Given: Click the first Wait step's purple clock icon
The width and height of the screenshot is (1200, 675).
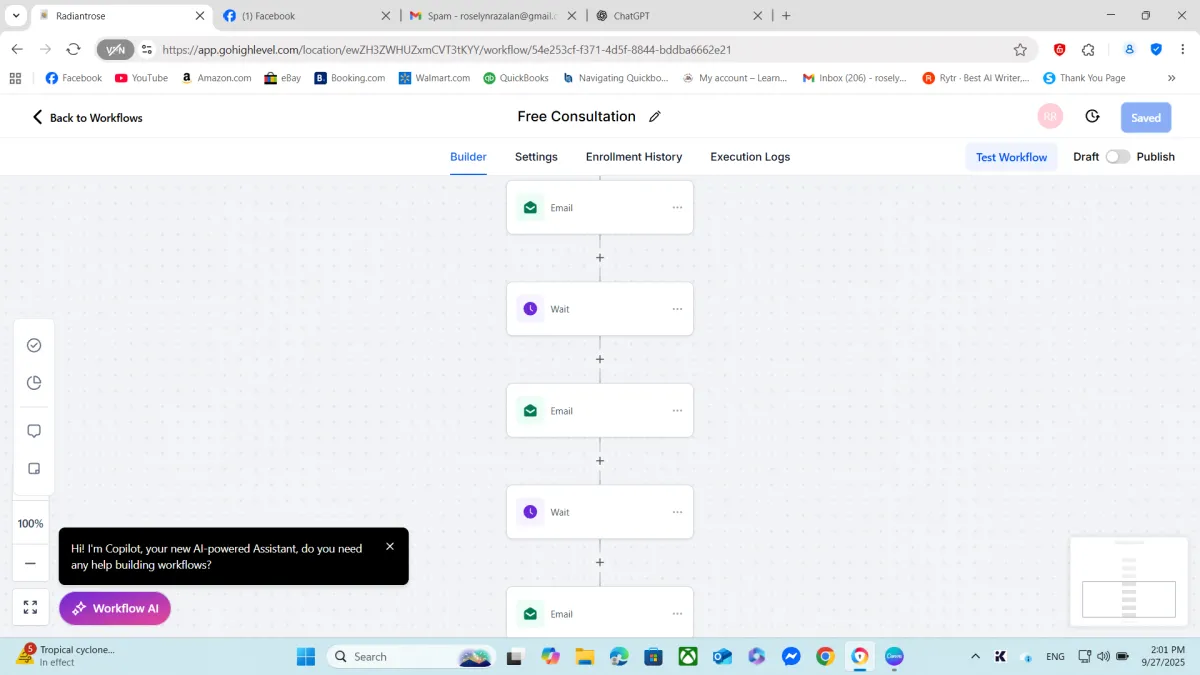Looking at the screenshot, I should pos(530,309).
